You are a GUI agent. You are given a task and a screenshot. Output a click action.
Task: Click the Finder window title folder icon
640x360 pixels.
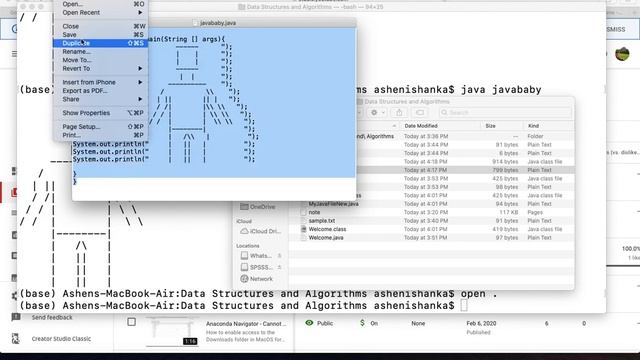tap(359, 101)
